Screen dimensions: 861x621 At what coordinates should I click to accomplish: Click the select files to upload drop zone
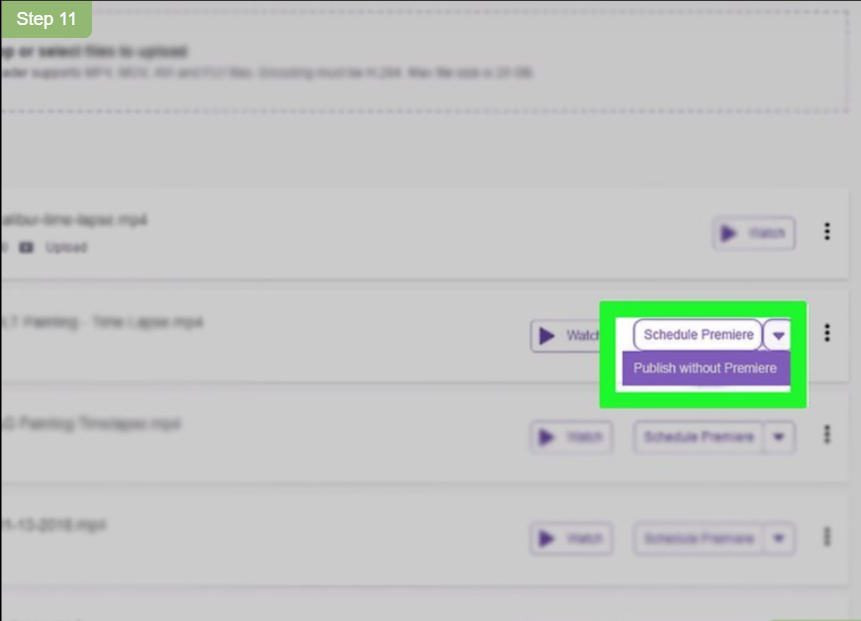(424, 60)
